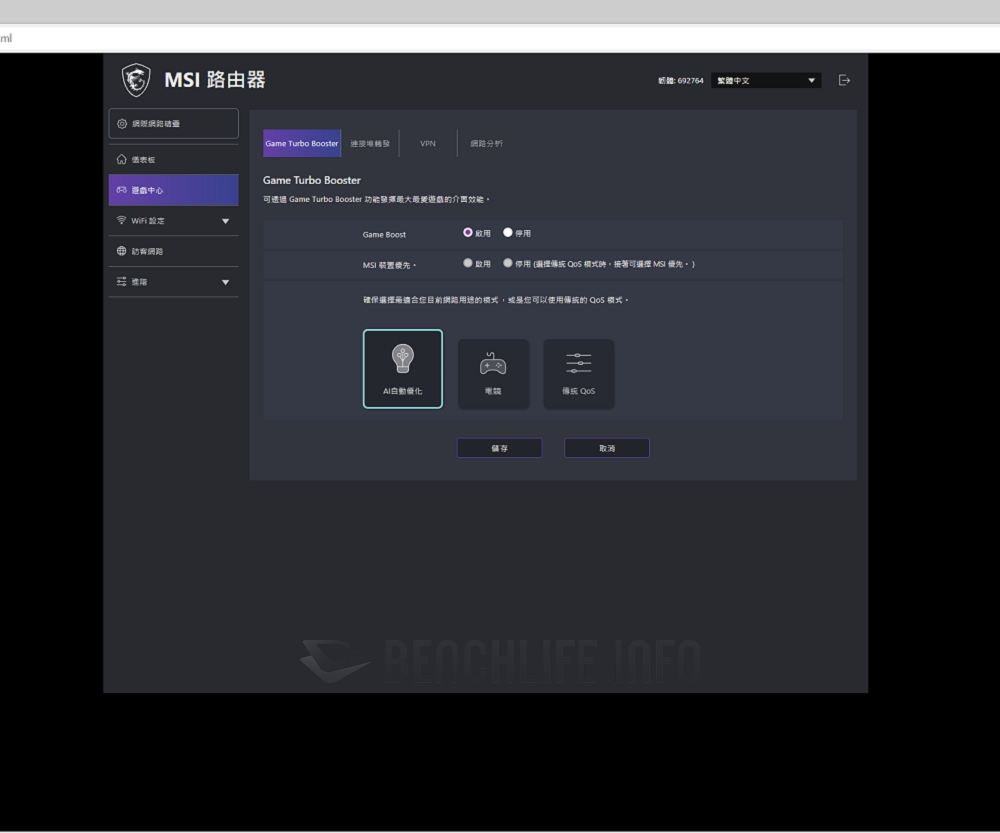The image size is (1000, 833).
Task: Select 遊戲中心 in the sidebar
Action: coord(173,190)
